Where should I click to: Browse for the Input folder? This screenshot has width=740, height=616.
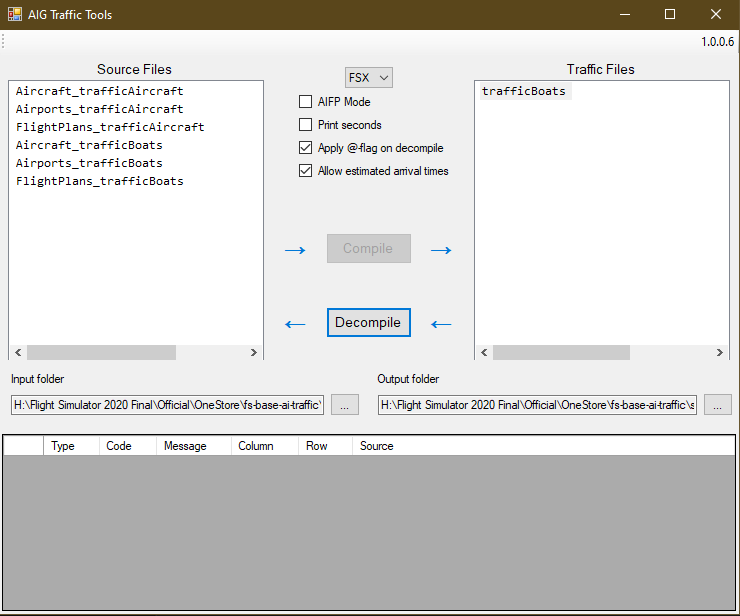point(345,405)
